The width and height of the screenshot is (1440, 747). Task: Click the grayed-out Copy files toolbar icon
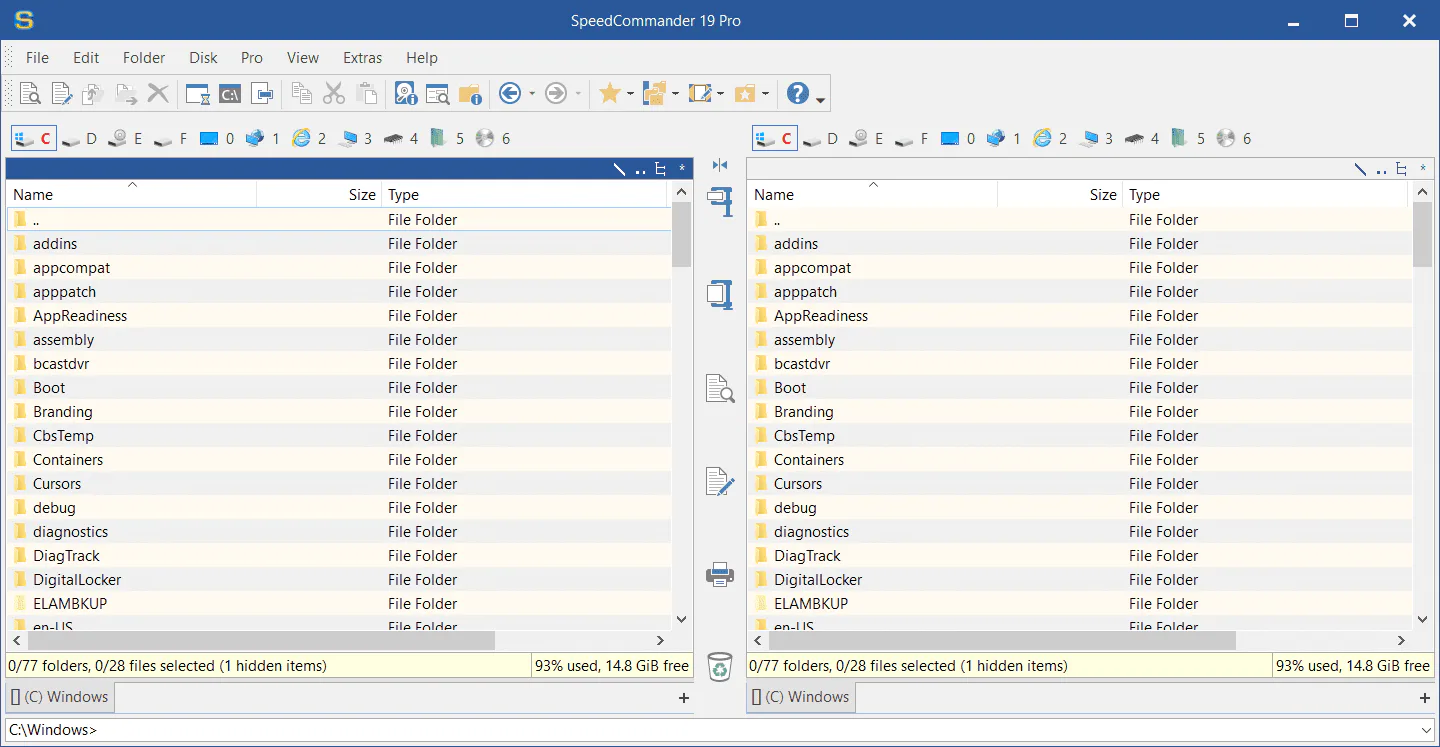[94, 94]
